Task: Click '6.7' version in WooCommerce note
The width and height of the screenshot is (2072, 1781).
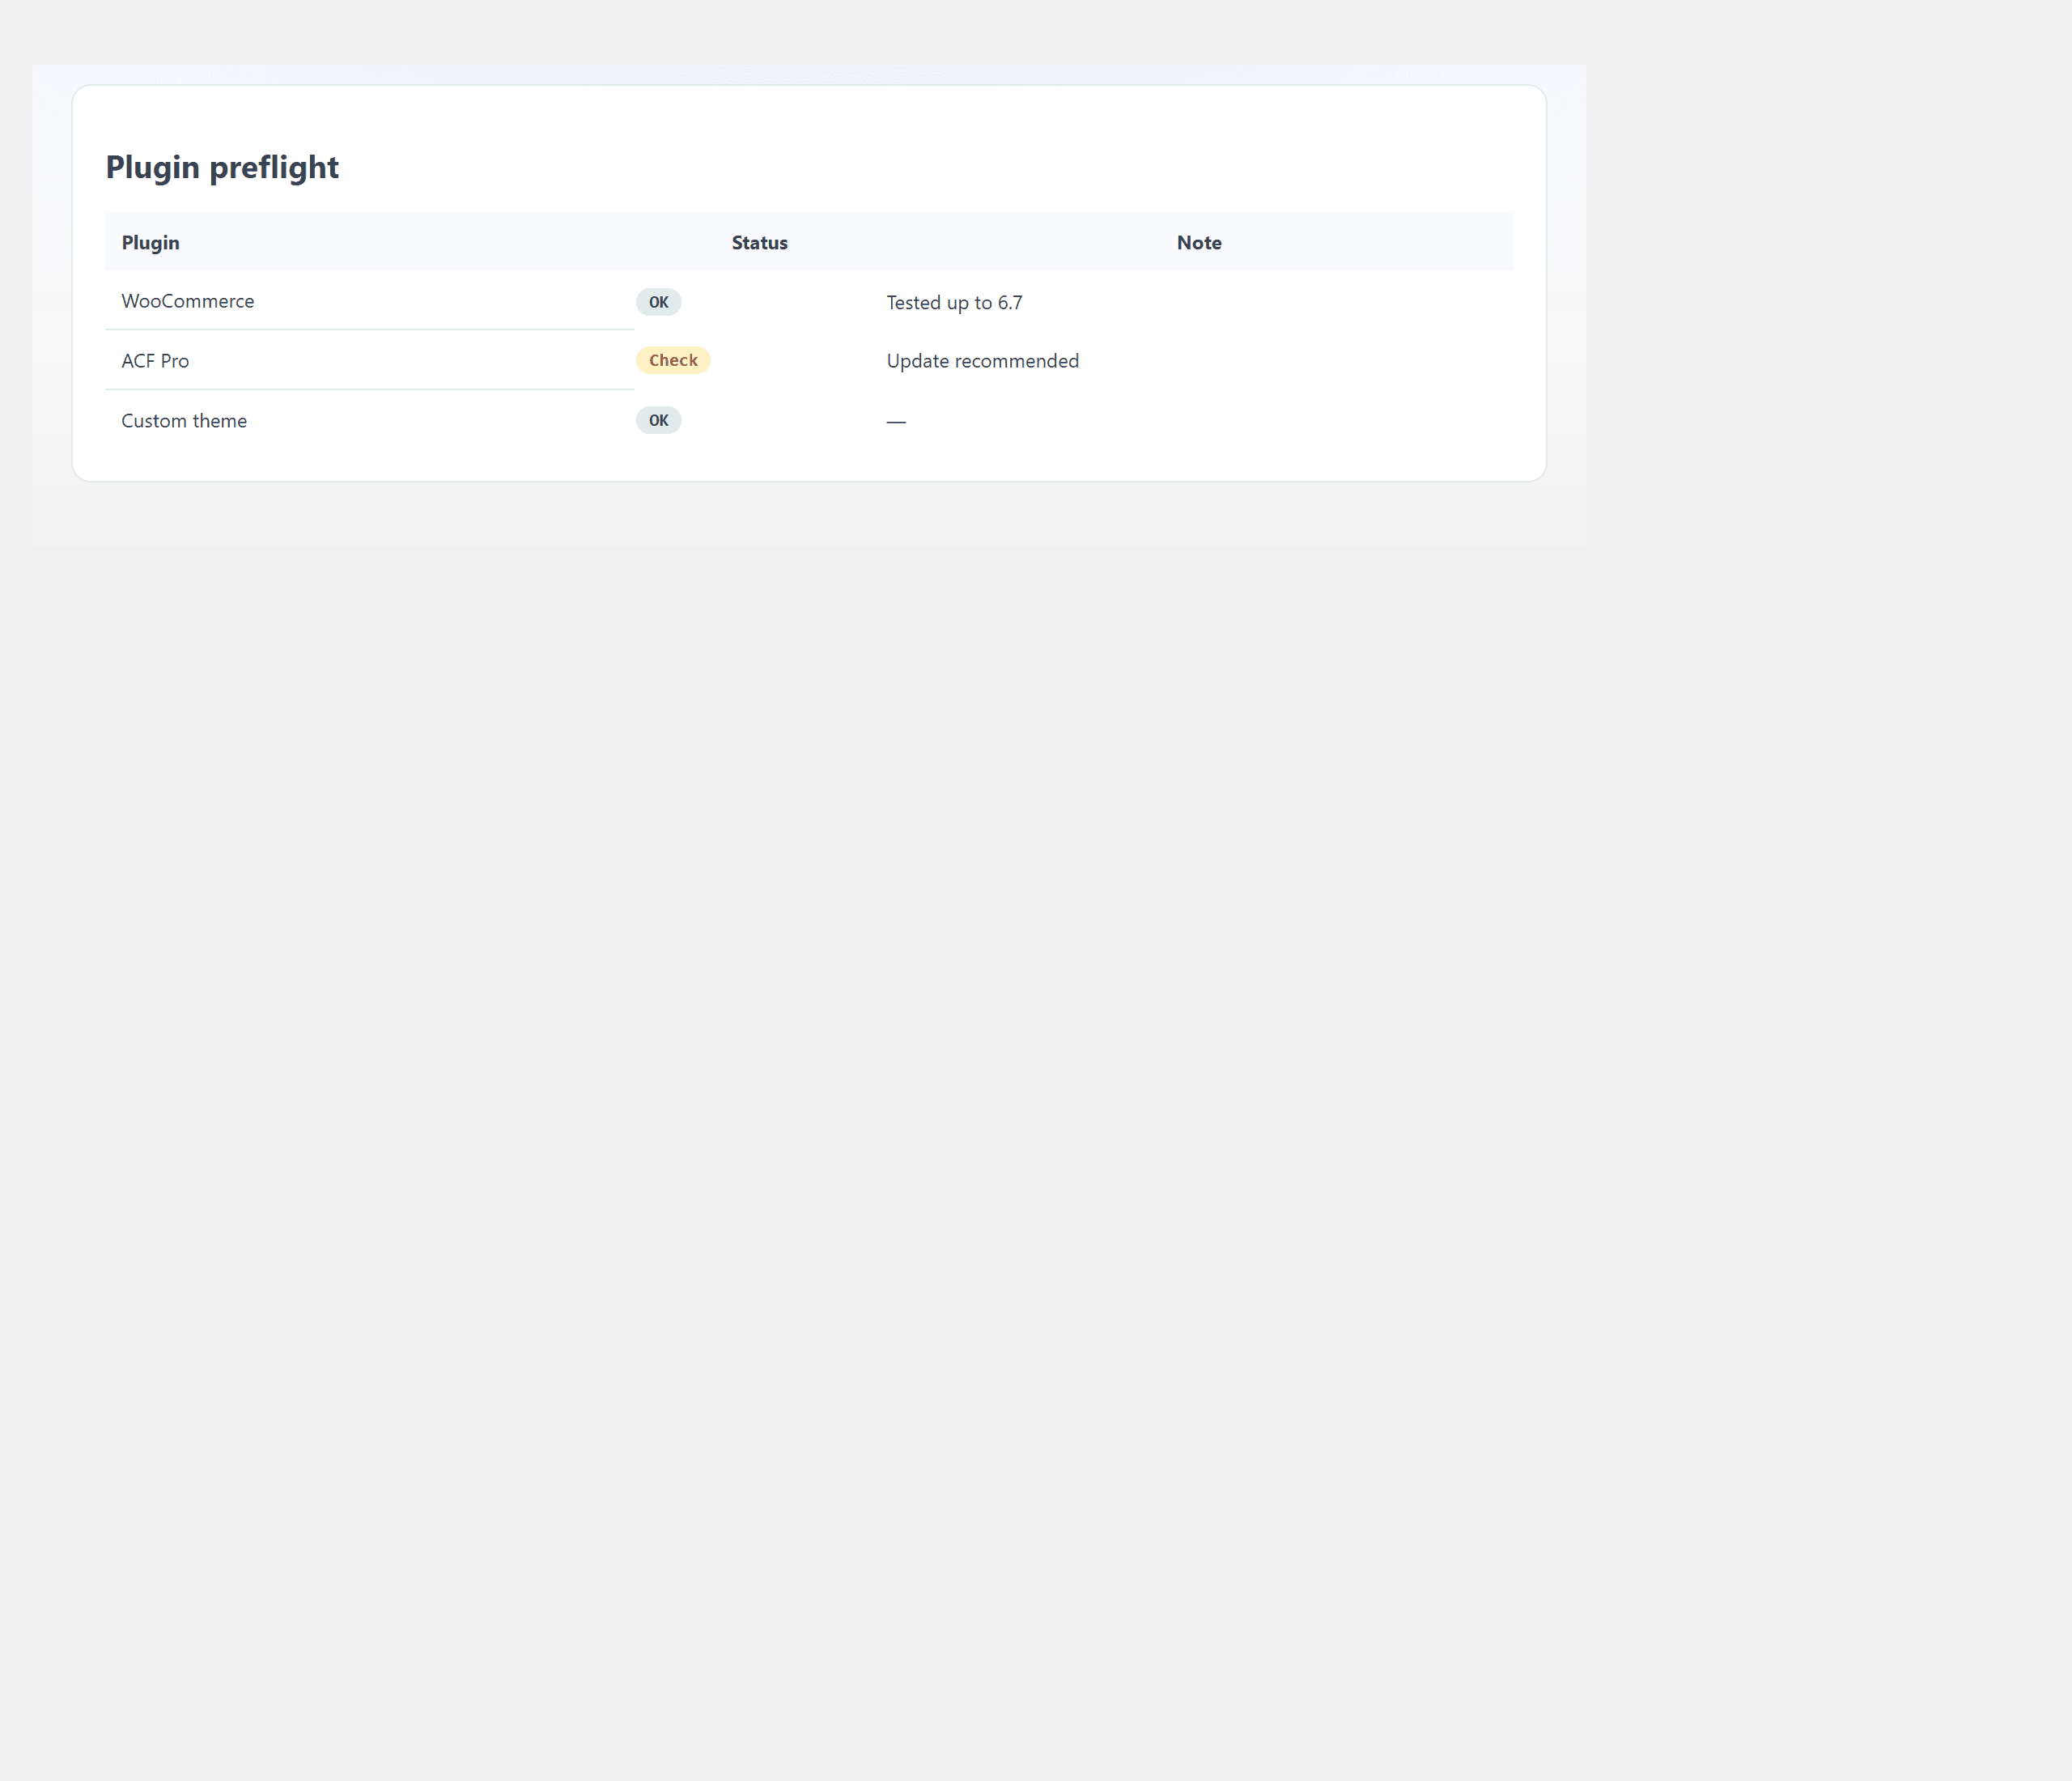Action: click(x=1010, y=303)
